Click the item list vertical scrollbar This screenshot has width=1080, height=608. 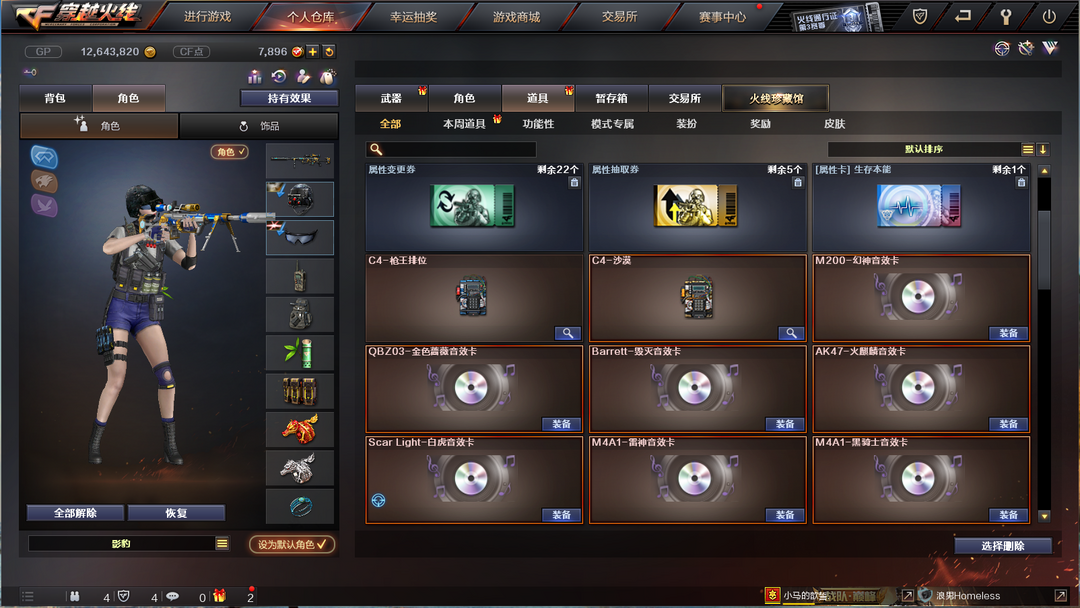tap(1044, 343)
